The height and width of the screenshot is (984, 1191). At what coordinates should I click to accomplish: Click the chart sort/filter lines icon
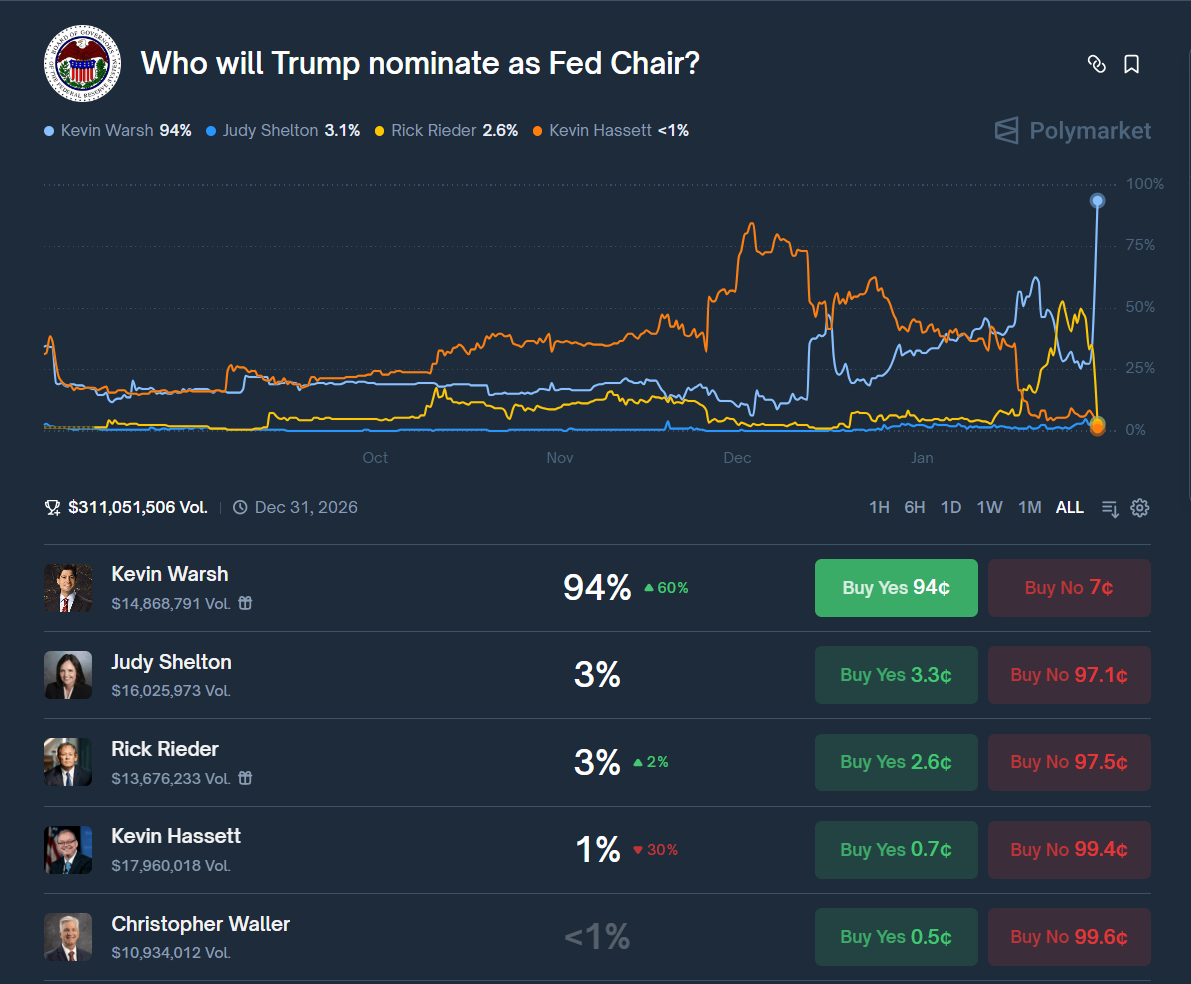click(x=1110, y=508)
